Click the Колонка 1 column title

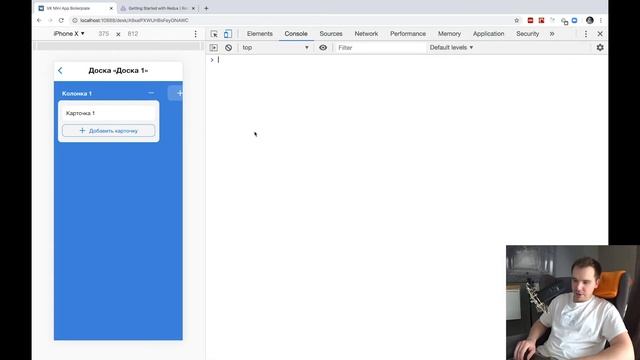(77, 93)
